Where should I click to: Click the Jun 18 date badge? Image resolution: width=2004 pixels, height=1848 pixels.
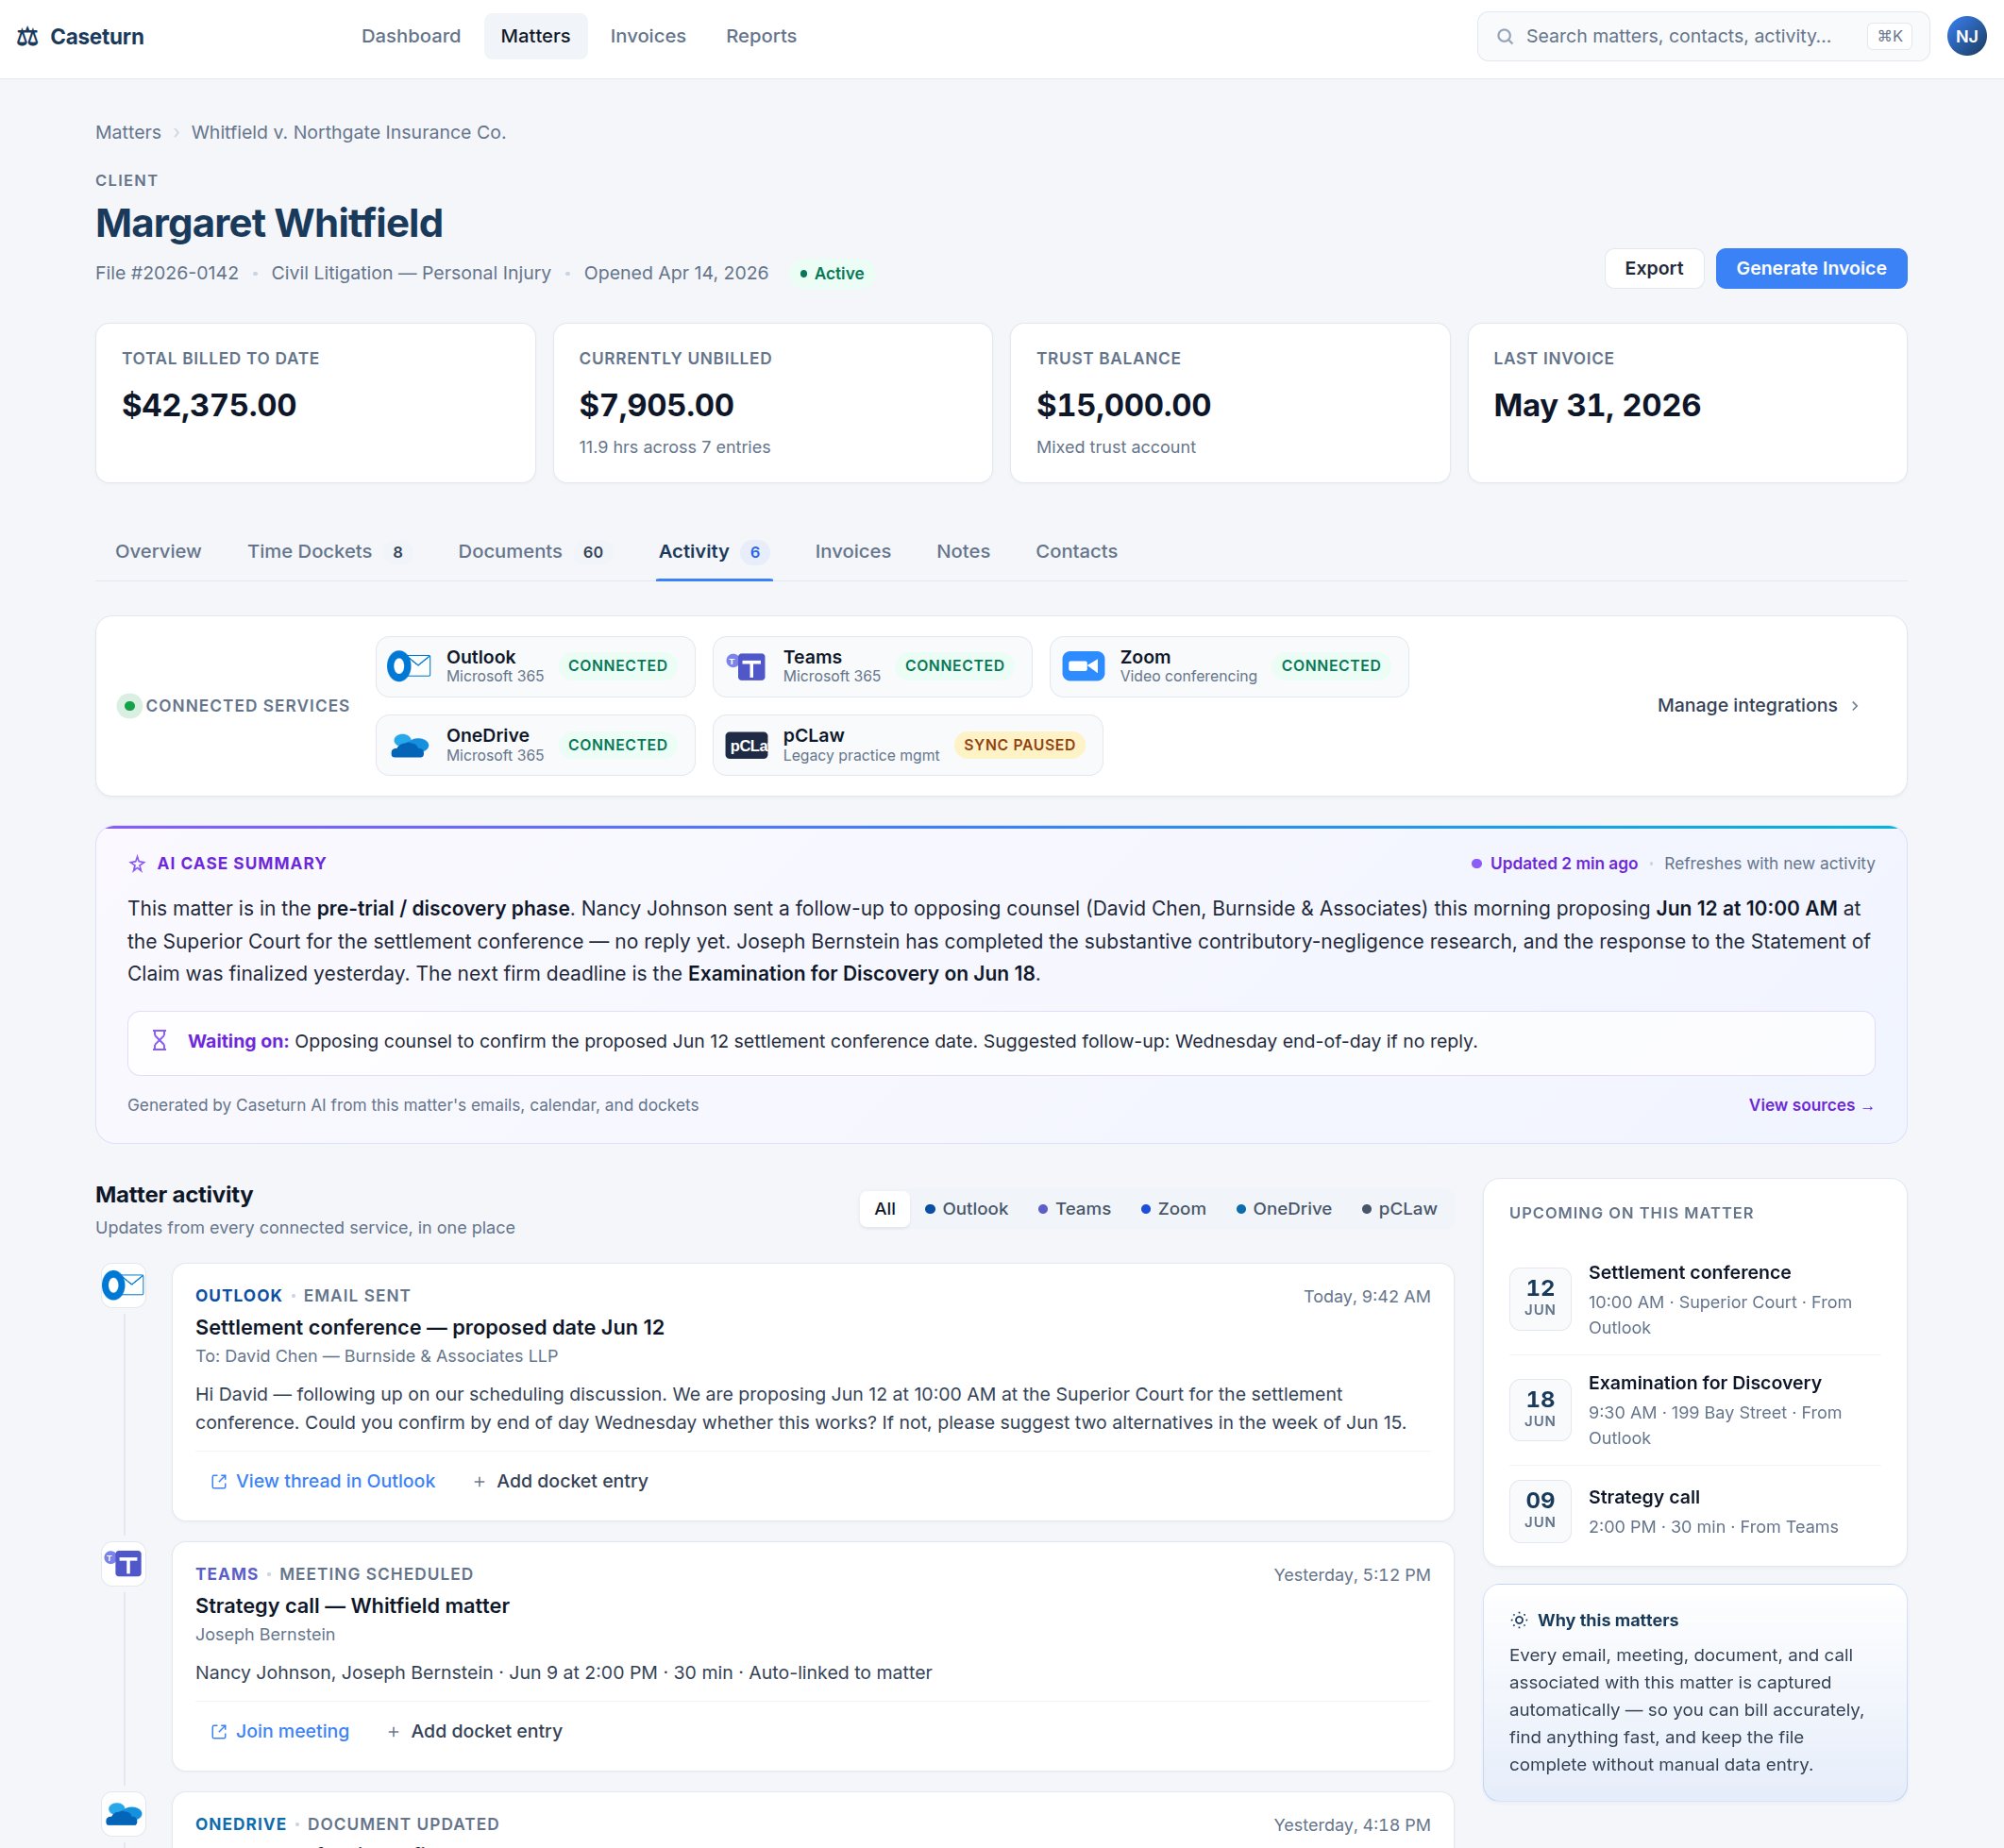1540,1409
